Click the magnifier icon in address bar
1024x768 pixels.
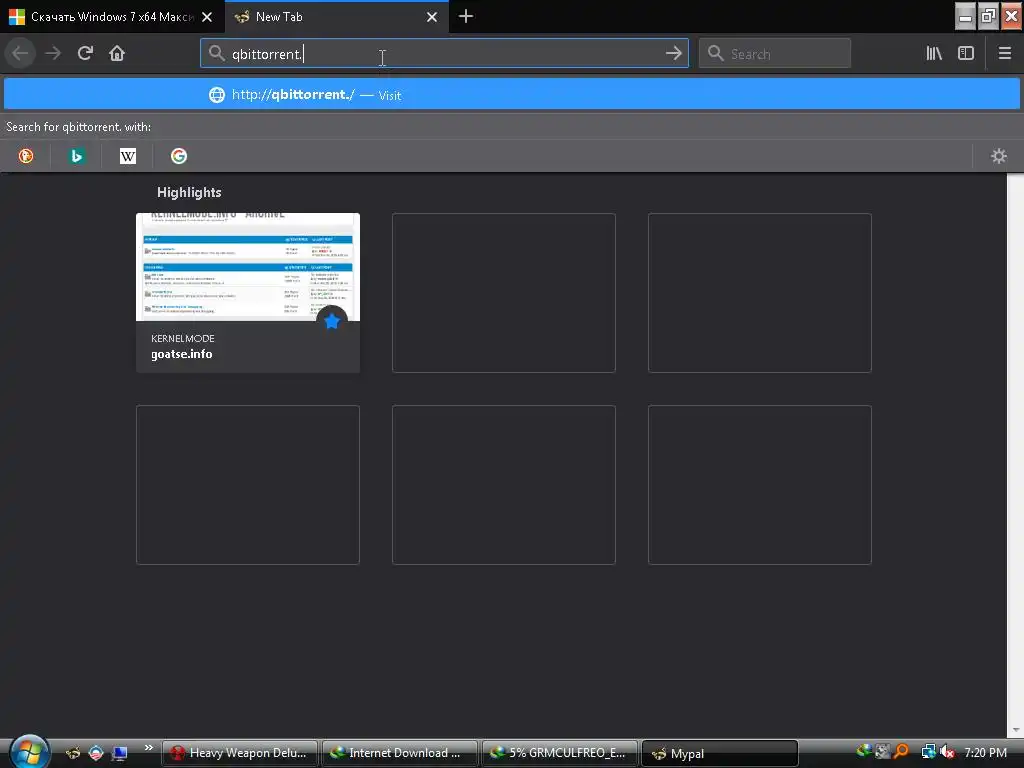click(216, 54)
